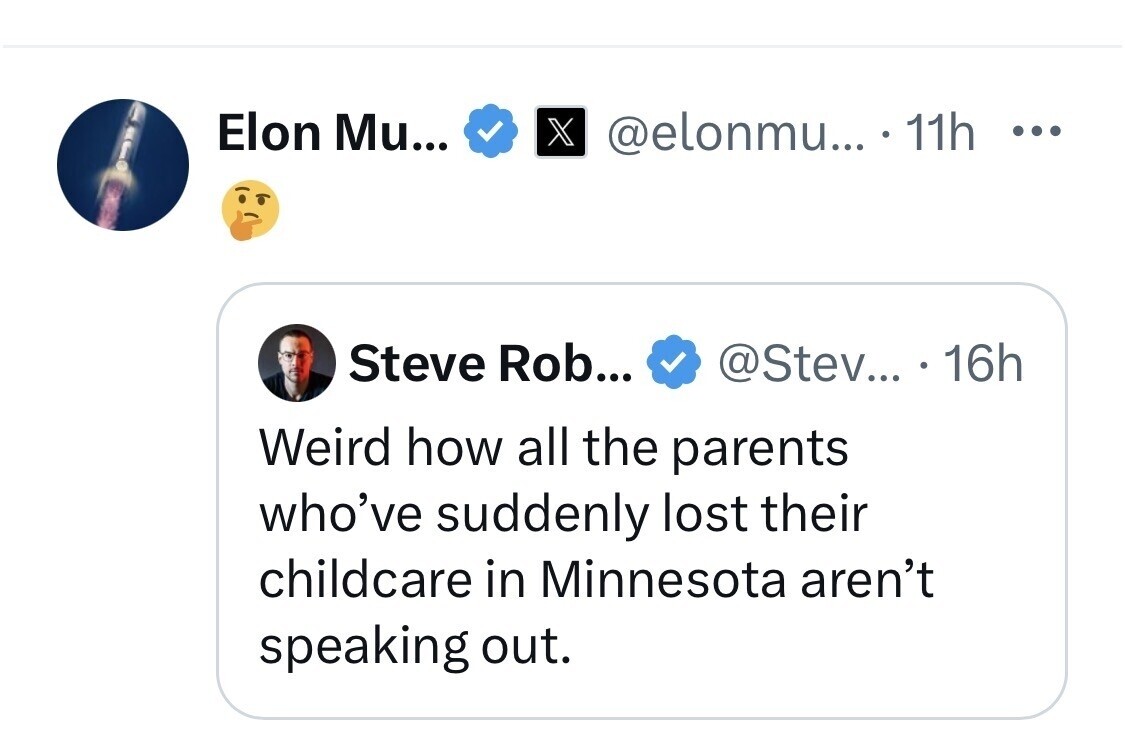Click the "speaking out." closing line

415,647
